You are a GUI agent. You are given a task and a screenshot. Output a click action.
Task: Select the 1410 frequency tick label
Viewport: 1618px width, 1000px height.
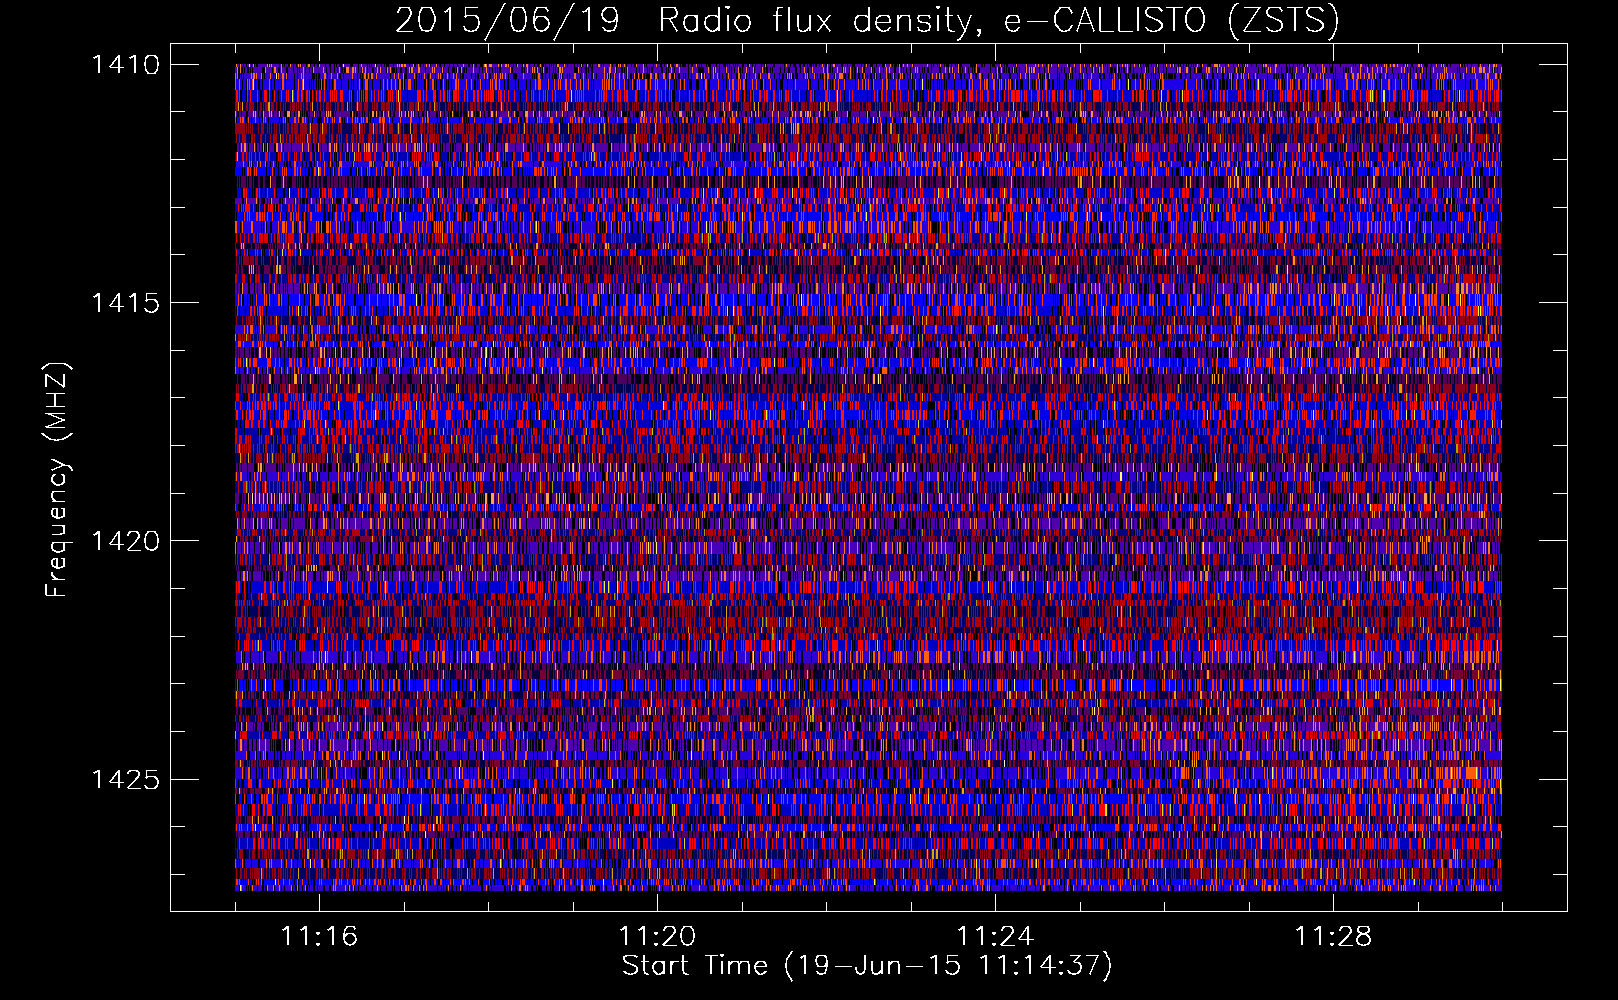click(125, 65)
